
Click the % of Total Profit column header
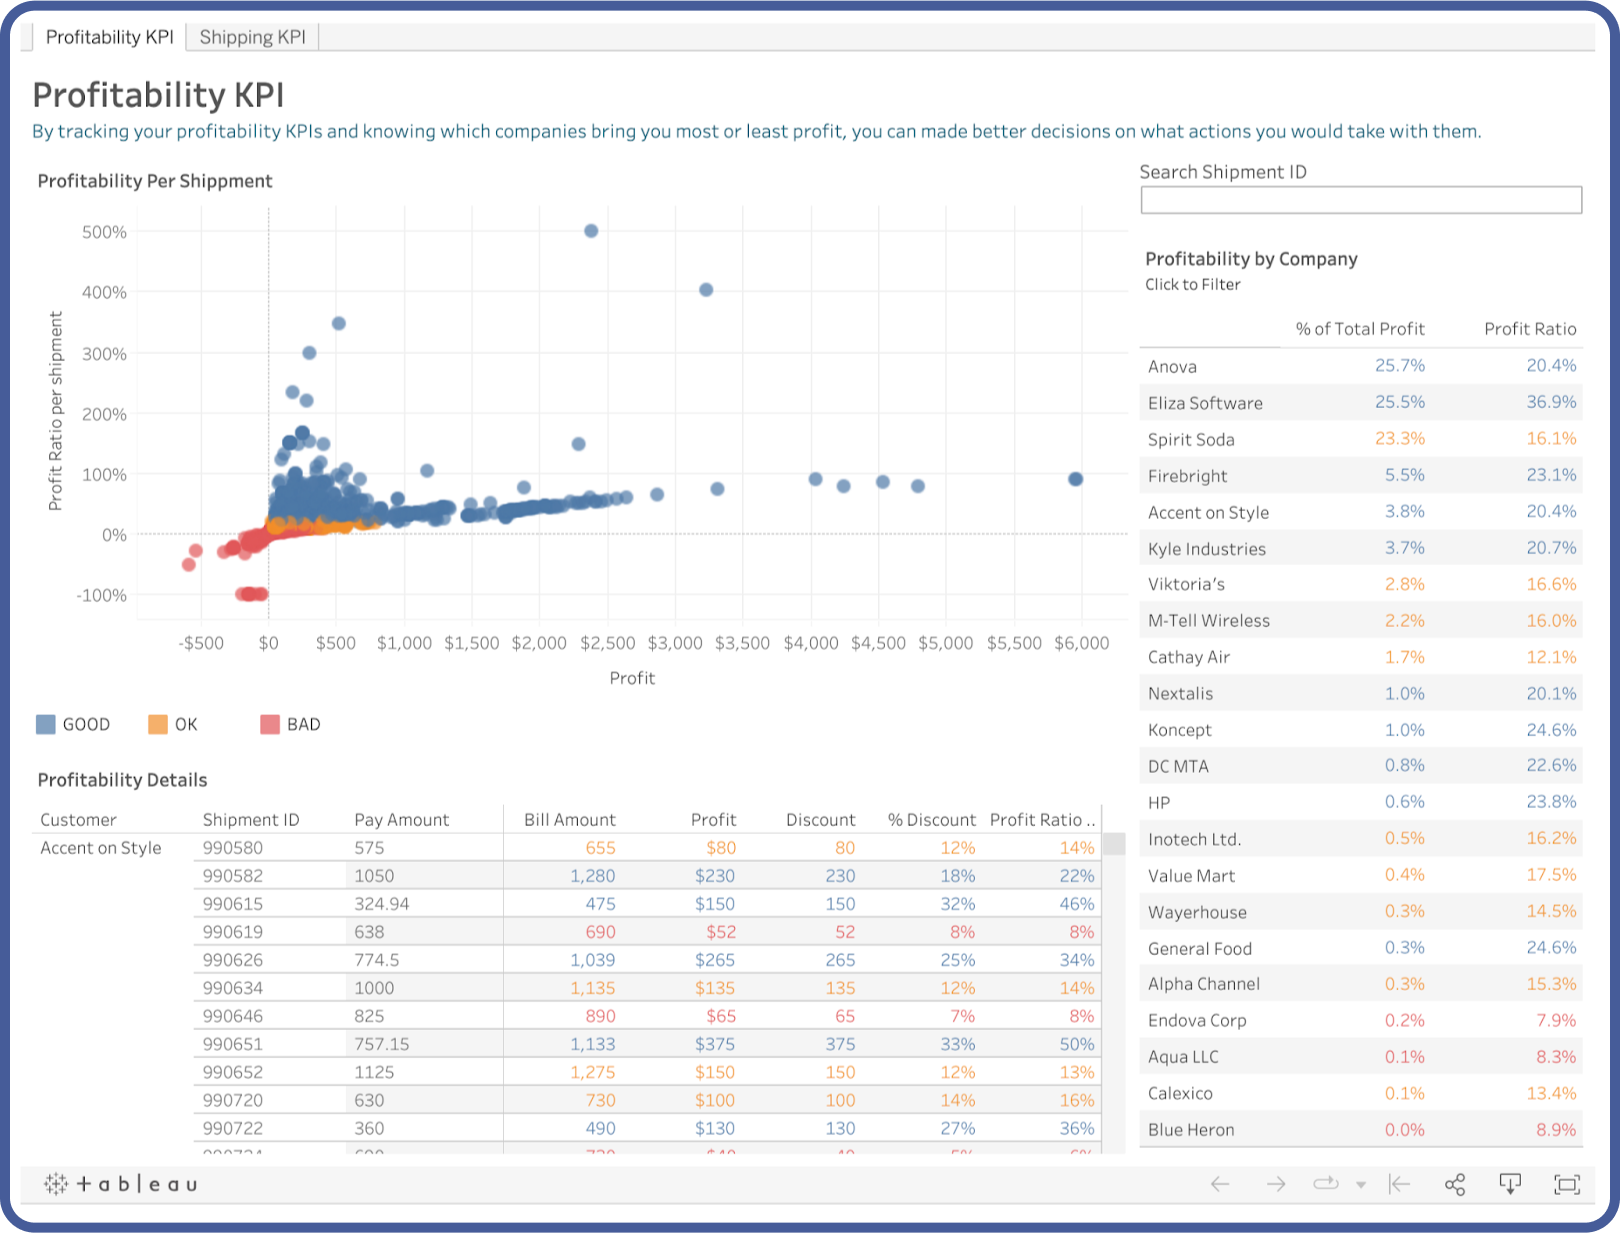point(1360,328)
